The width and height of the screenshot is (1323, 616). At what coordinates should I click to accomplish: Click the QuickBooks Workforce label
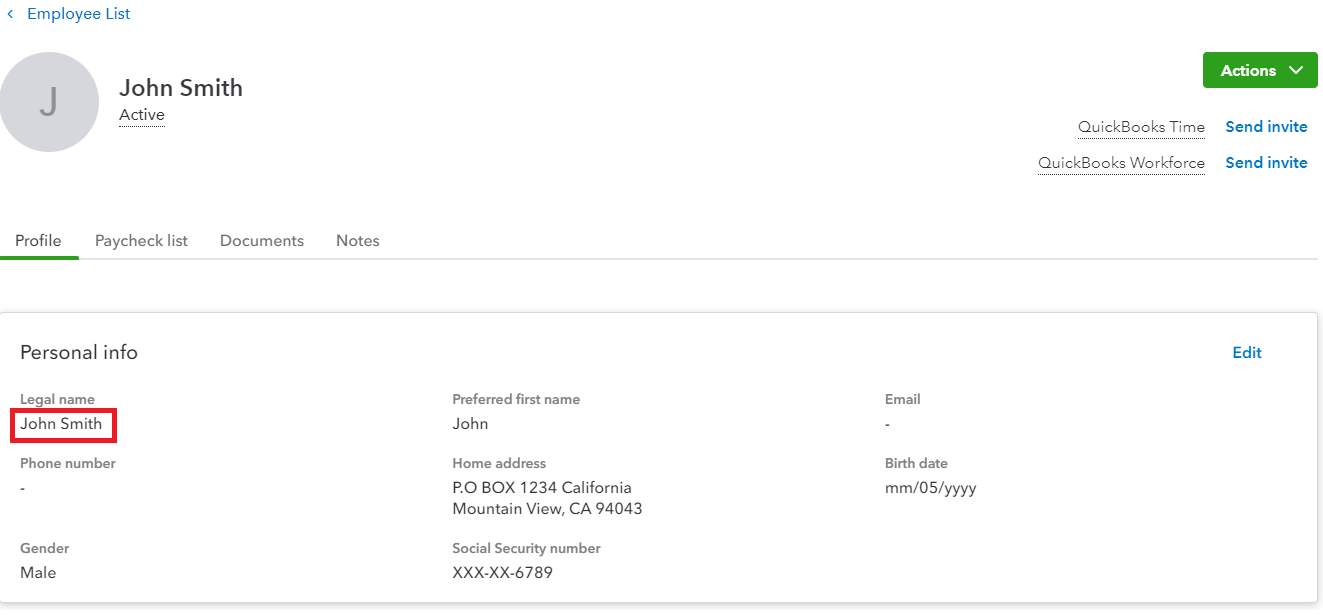point(1121,163)
